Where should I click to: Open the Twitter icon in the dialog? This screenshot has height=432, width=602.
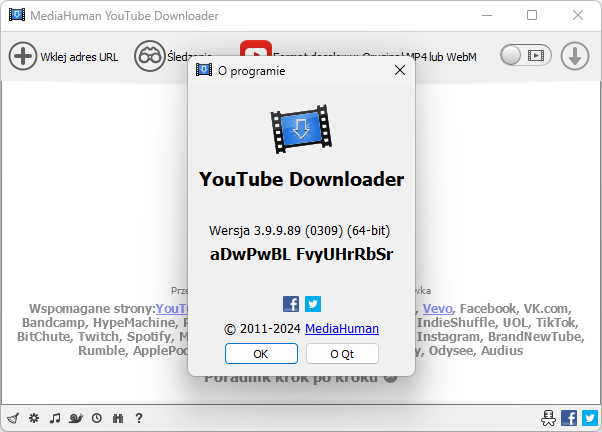313,304
